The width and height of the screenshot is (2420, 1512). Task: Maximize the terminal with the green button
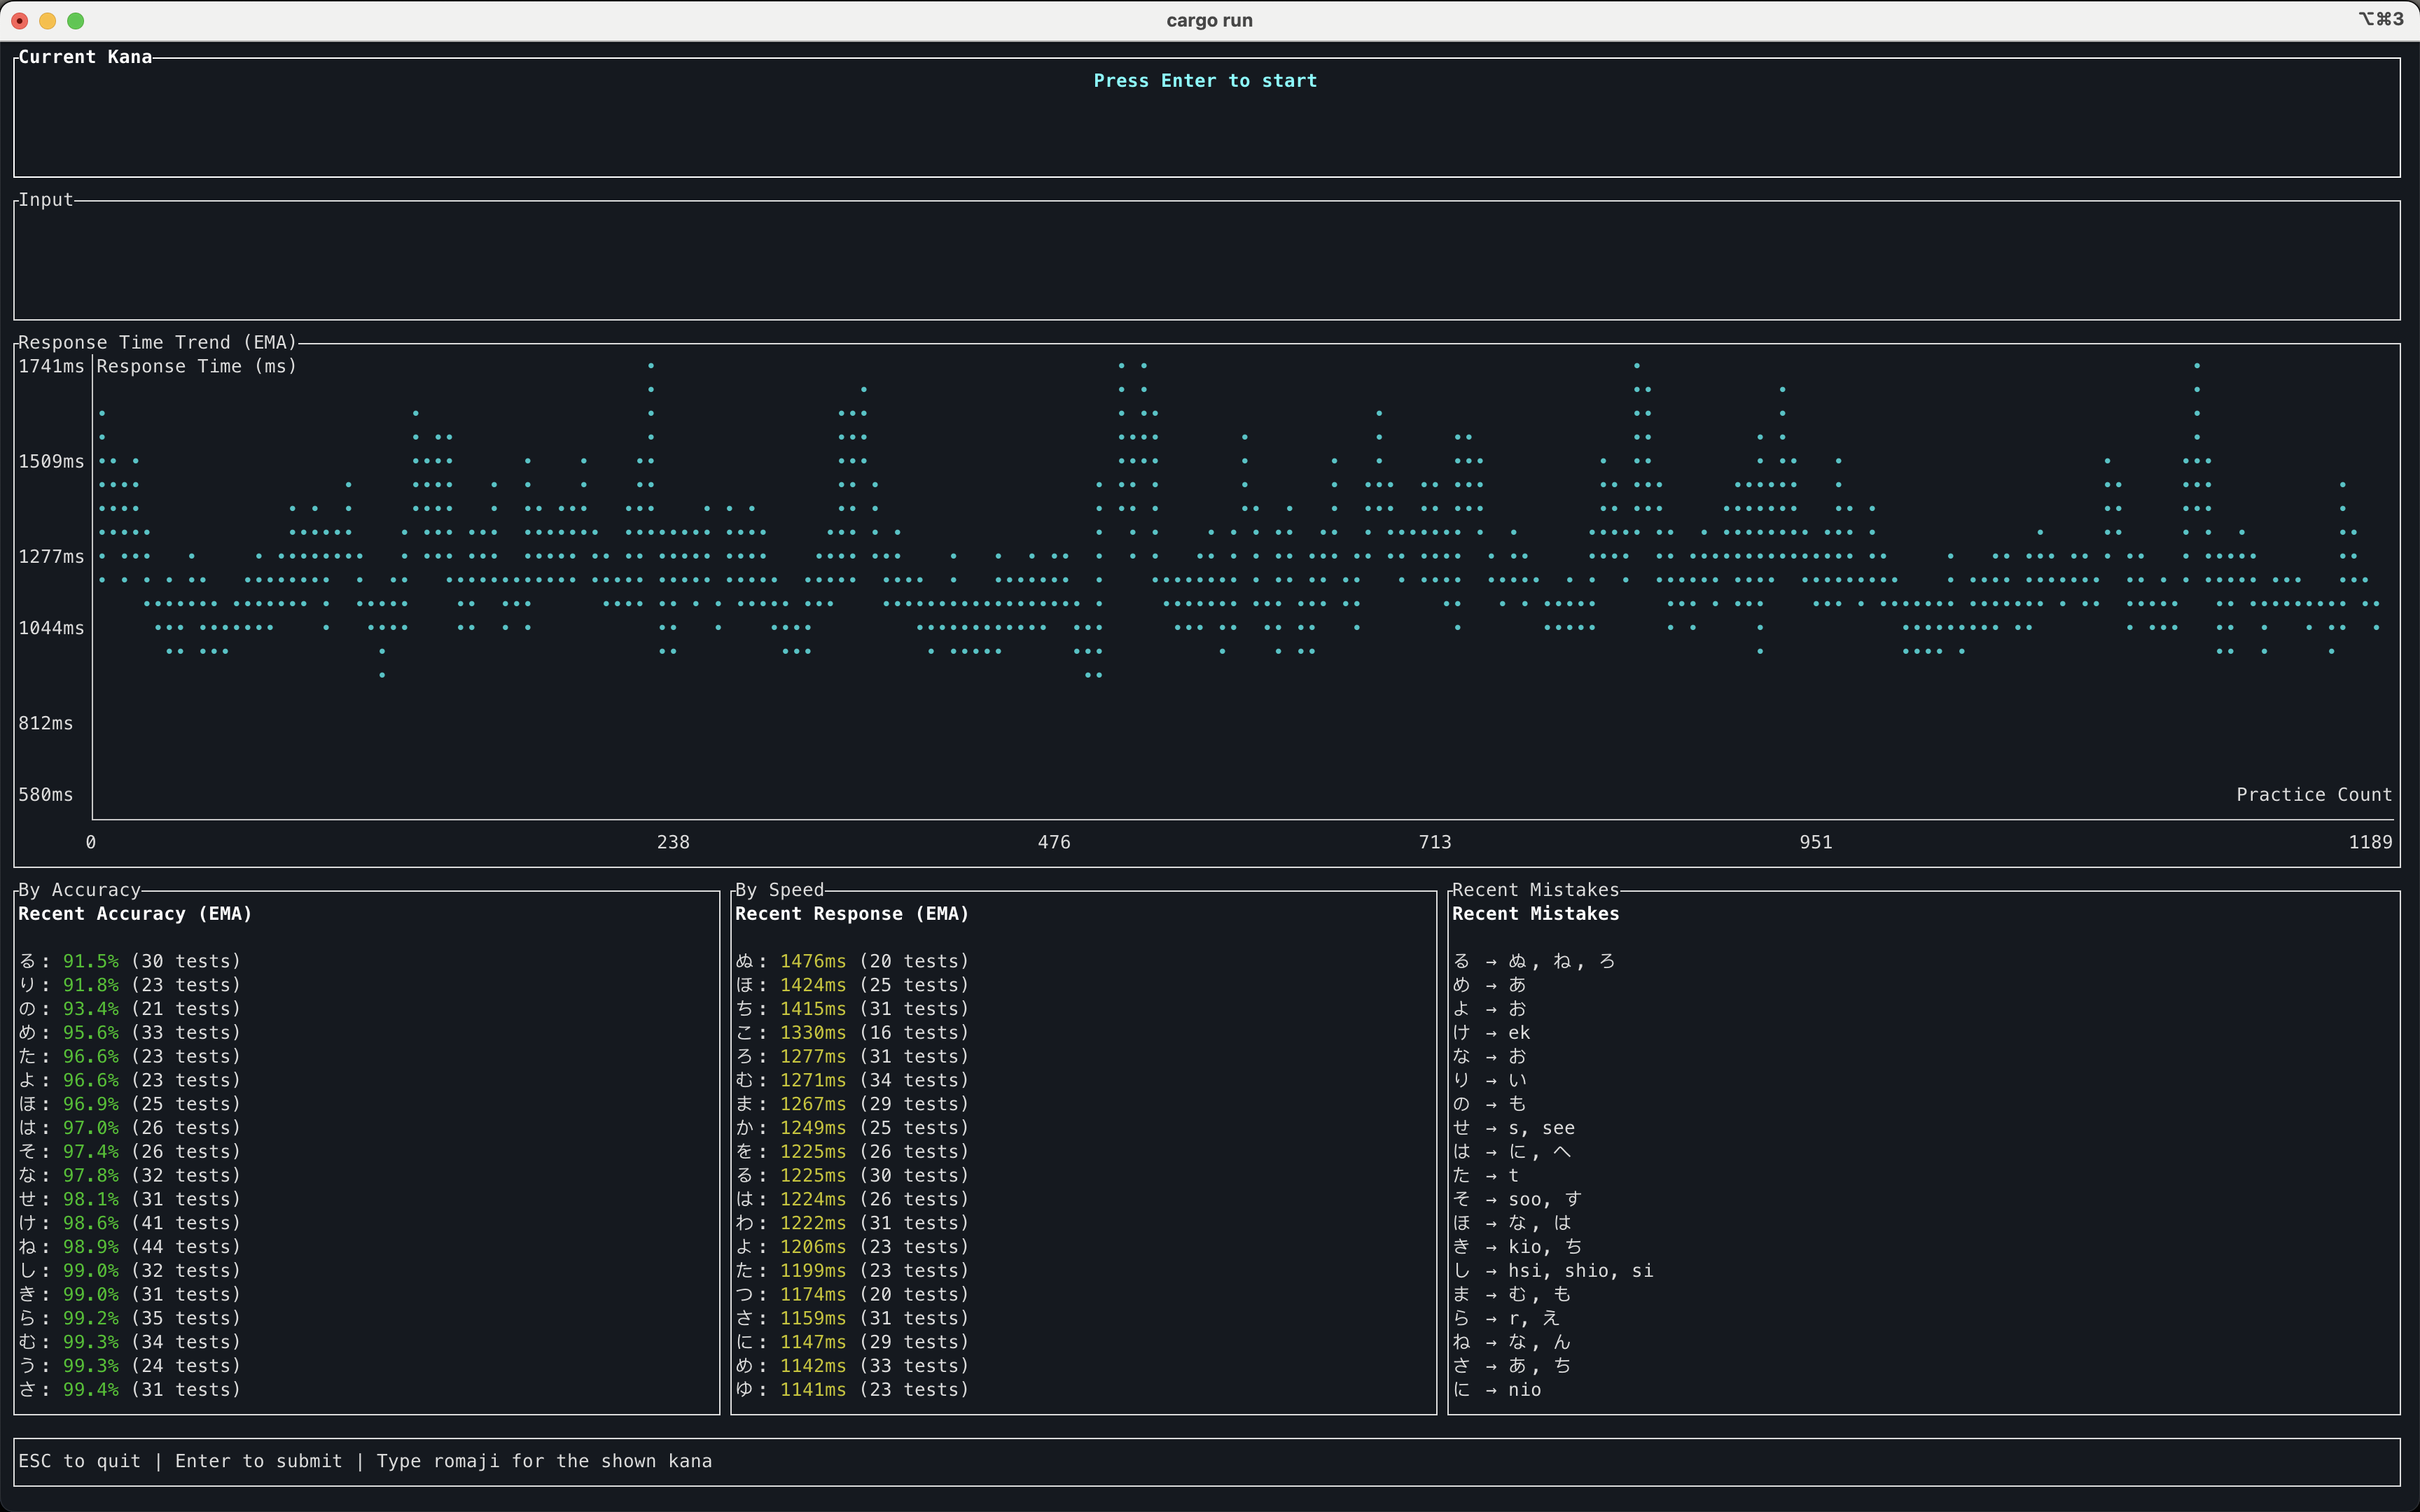click(75, 20)
